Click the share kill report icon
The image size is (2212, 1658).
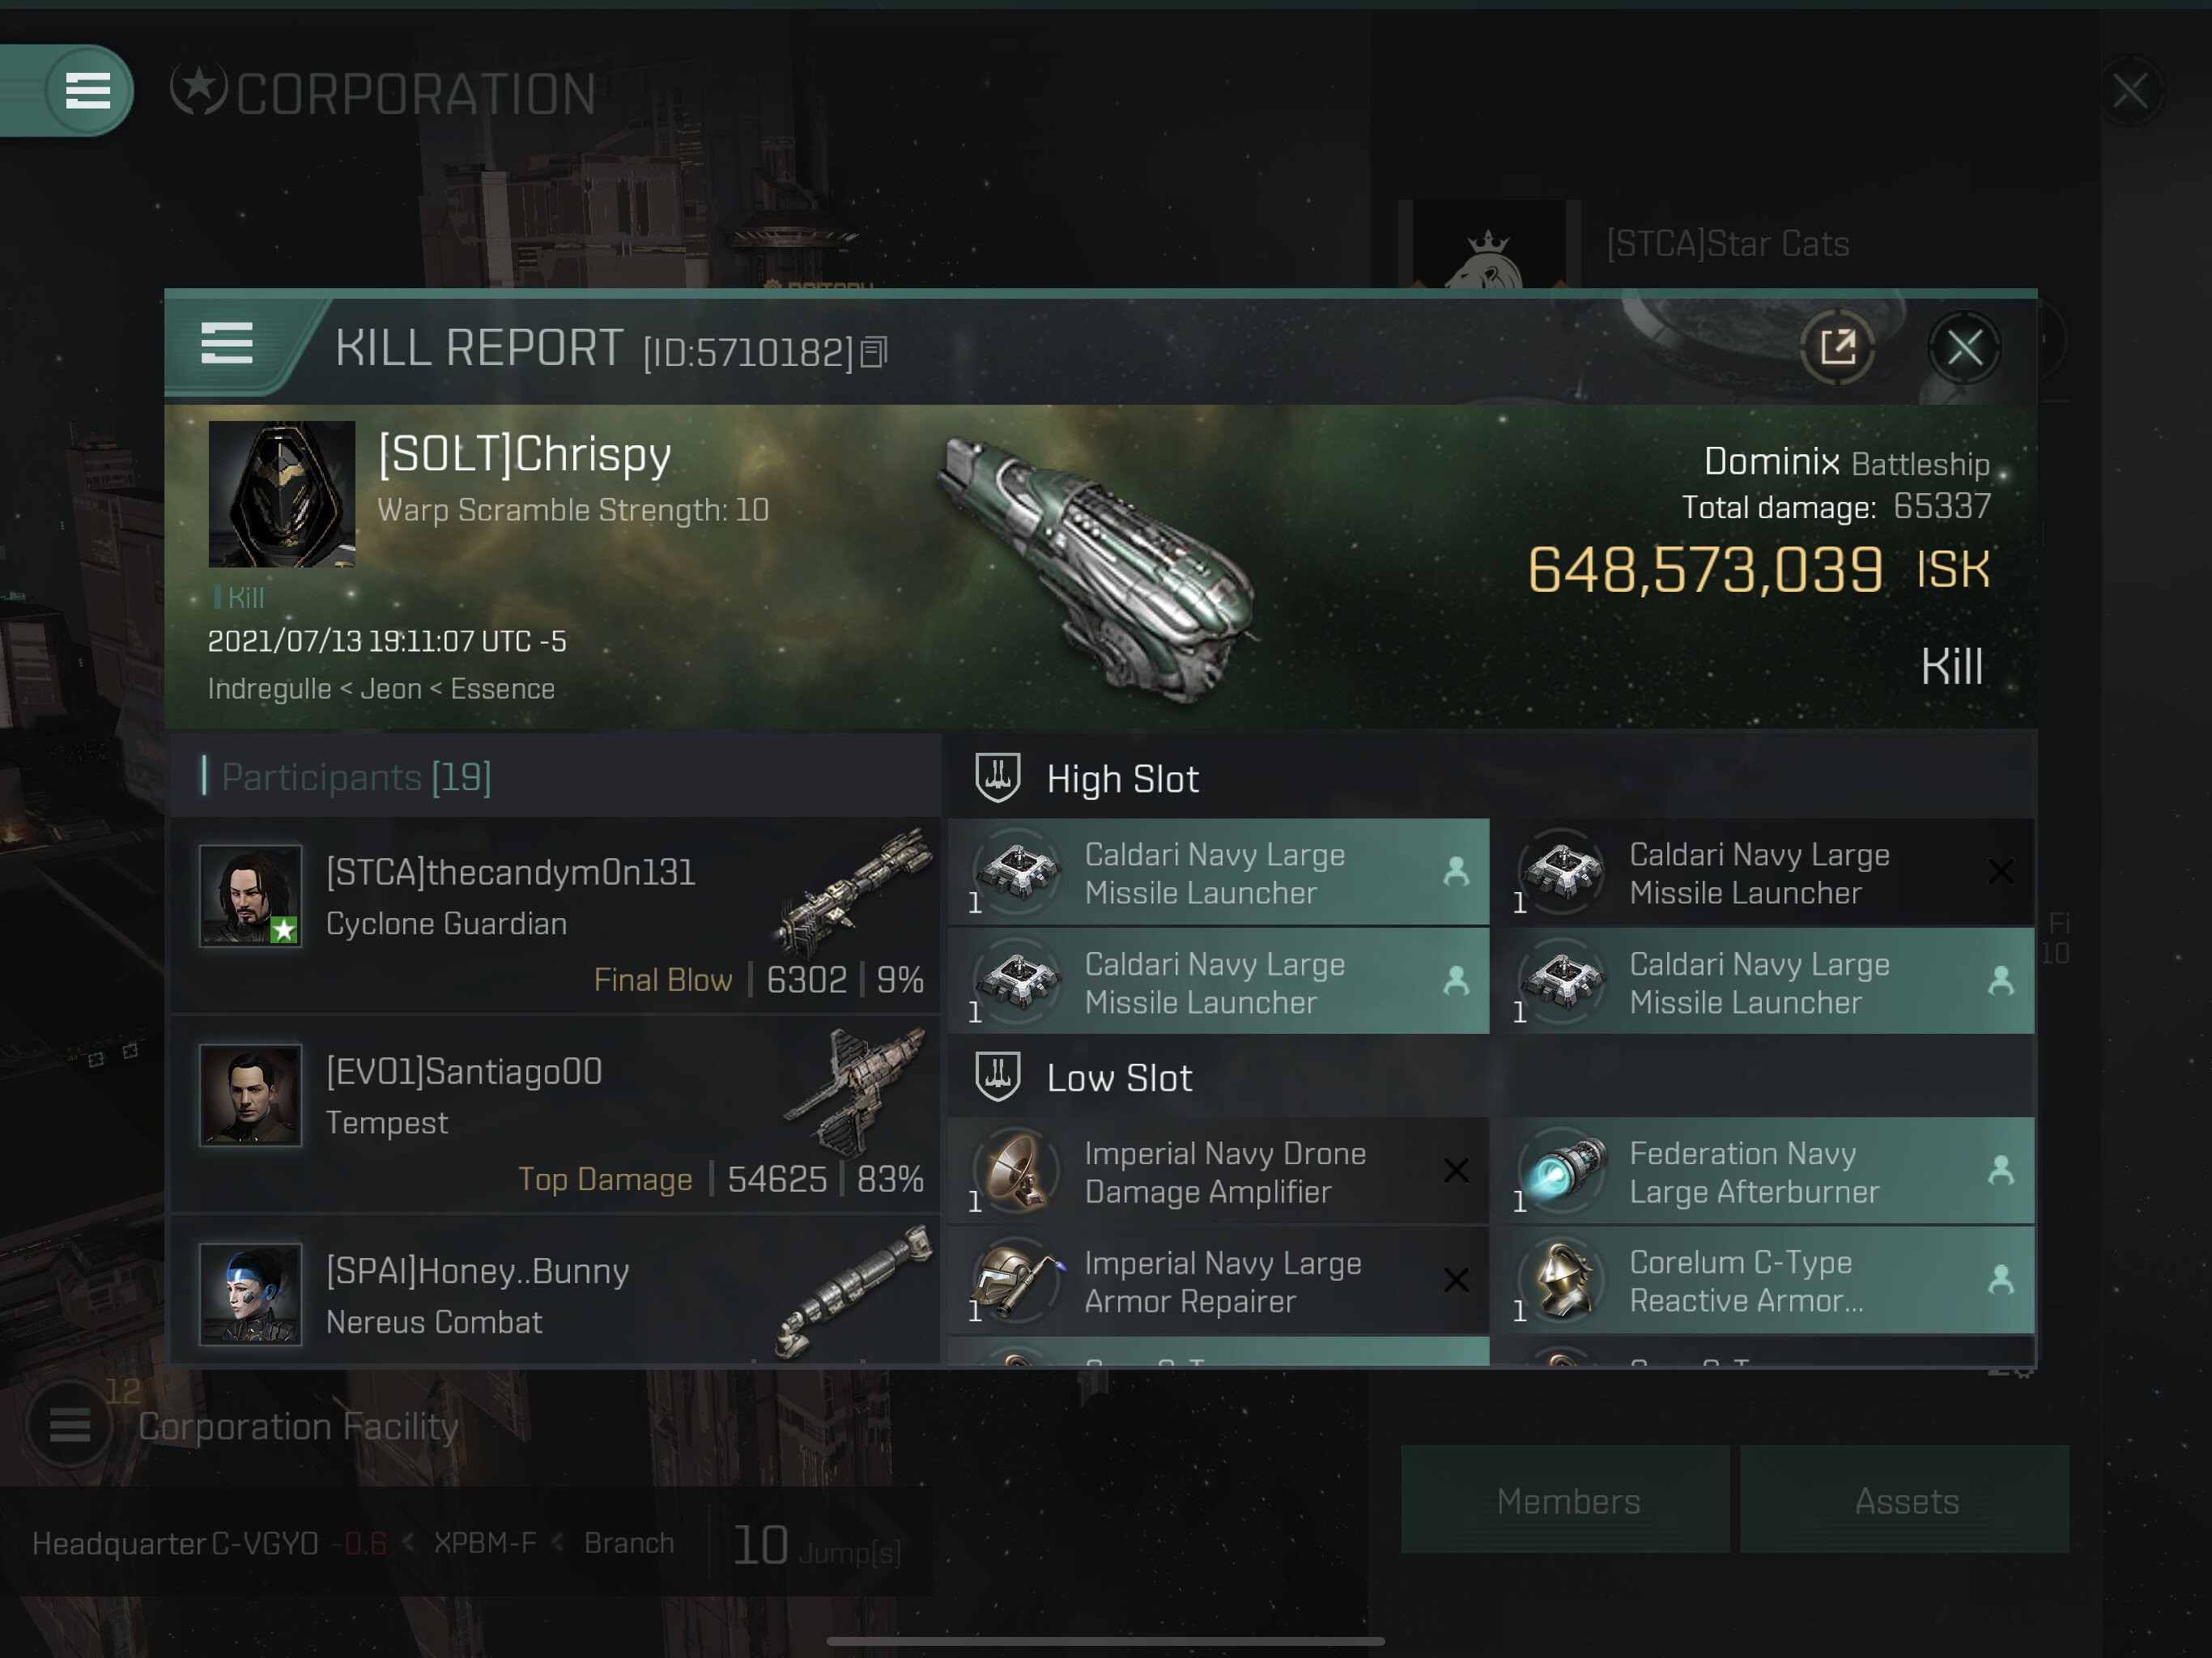coord(1836,348)
